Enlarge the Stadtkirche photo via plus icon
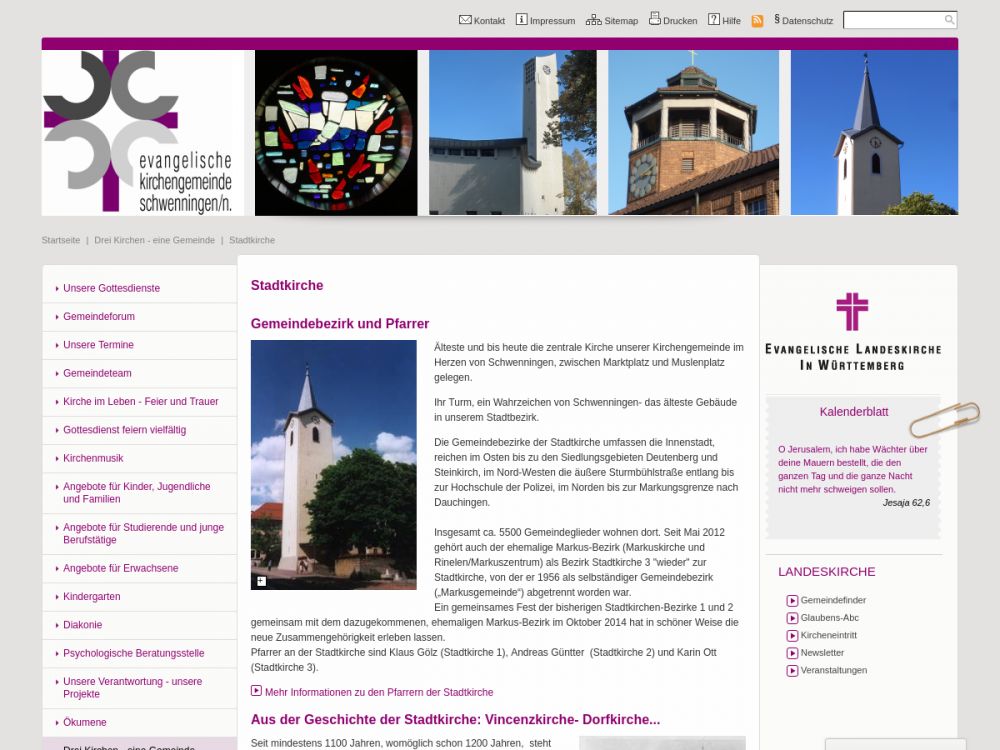Image resolution: width=1000 pixels, height=750 pixels. [261, 581]
